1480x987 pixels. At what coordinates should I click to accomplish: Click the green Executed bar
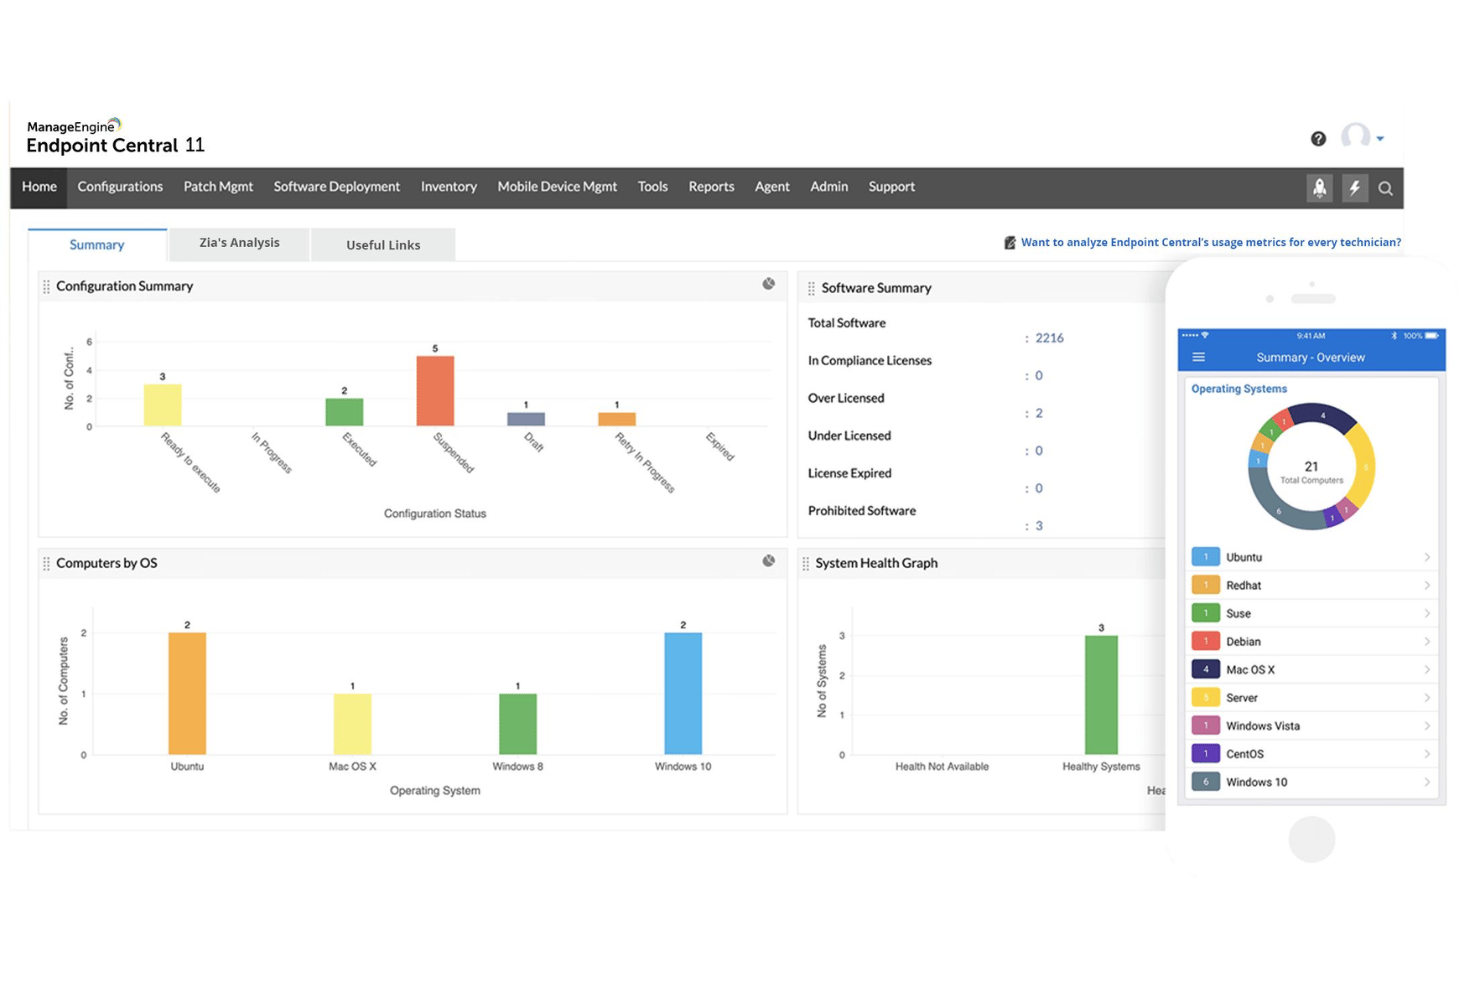(344, 412)
